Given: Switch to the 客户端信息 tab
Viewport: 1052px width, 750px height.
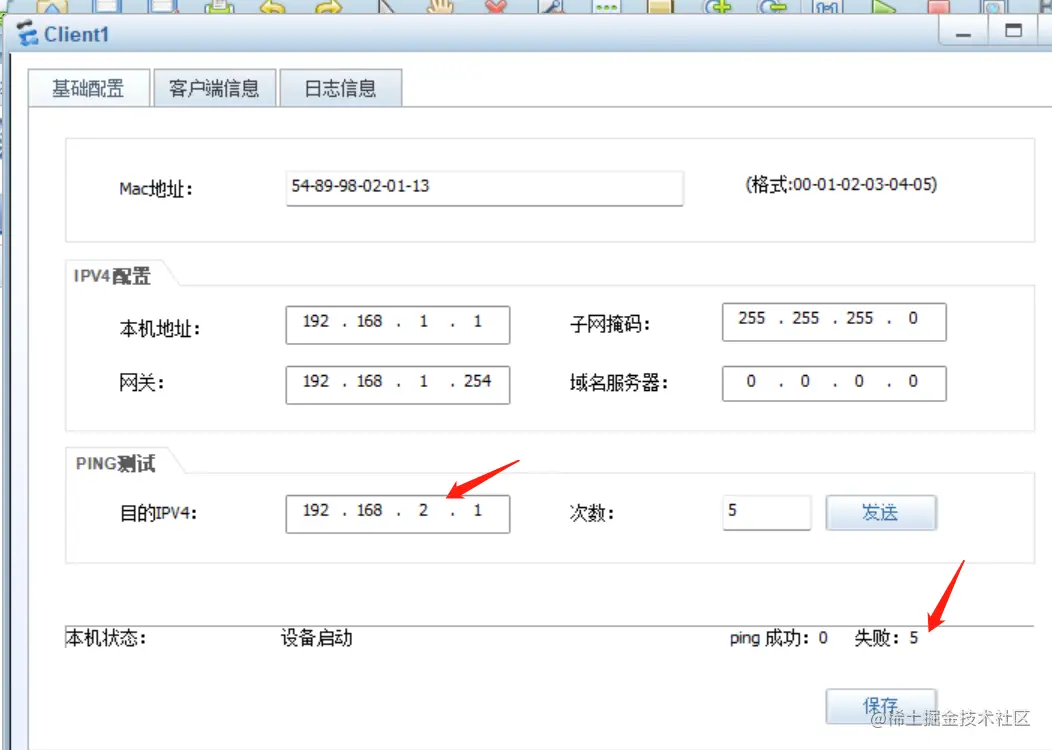Looking at the screenshot, I should (214, 87).
